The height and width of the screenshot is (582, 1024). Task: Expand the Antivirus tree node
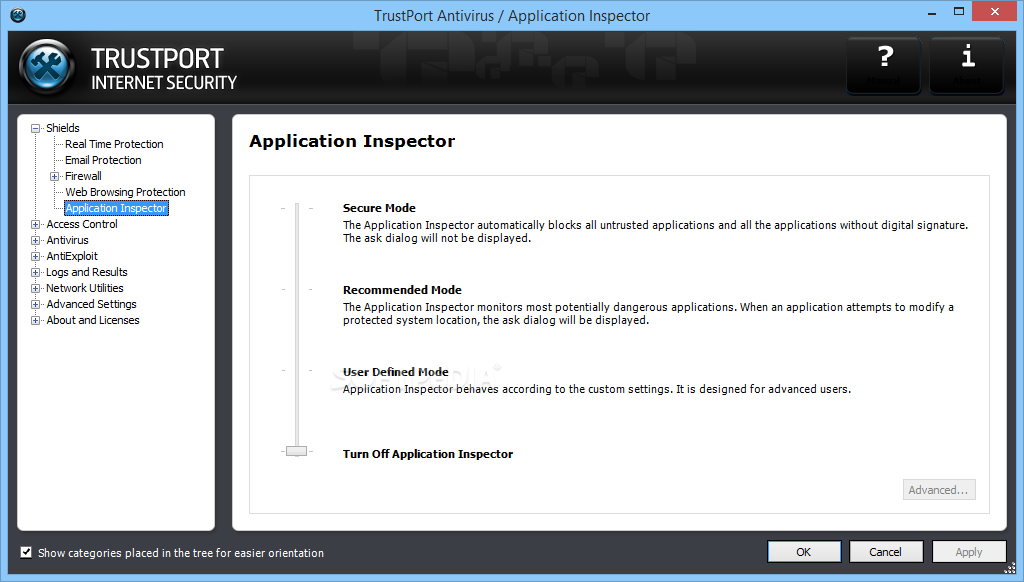point(36,240)
